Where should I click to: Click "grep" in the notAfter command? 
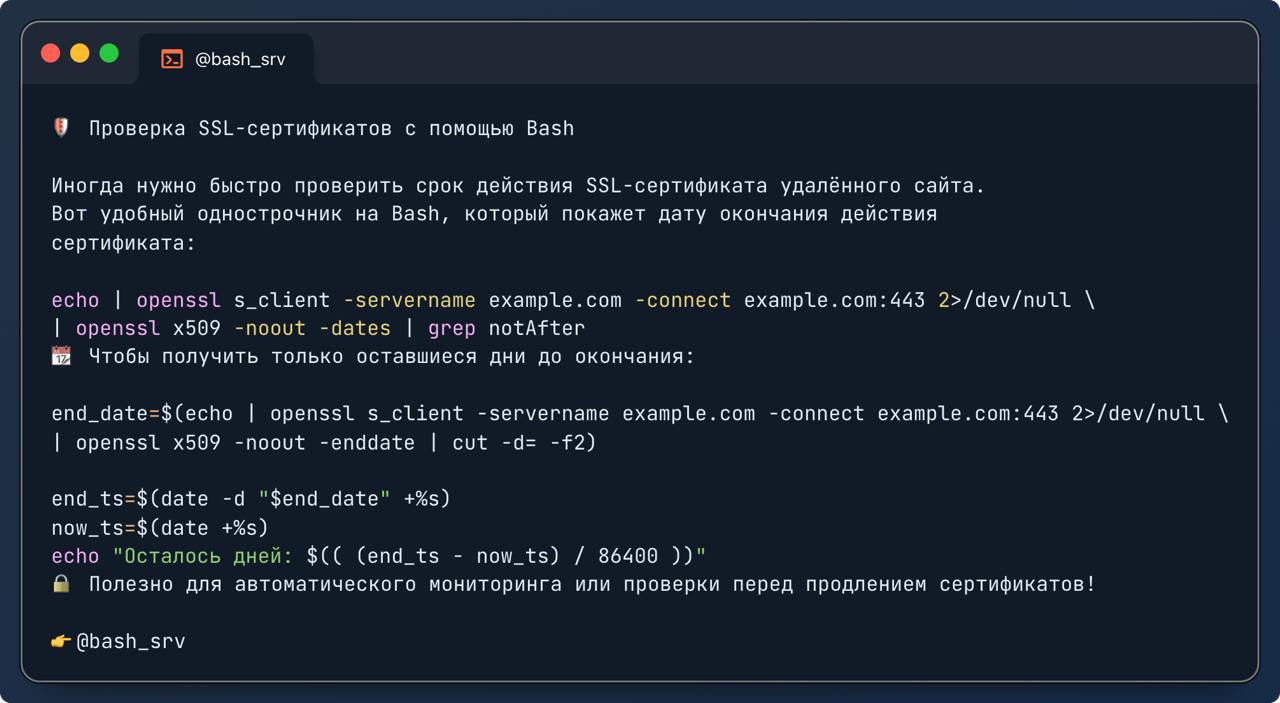point(452,328)
